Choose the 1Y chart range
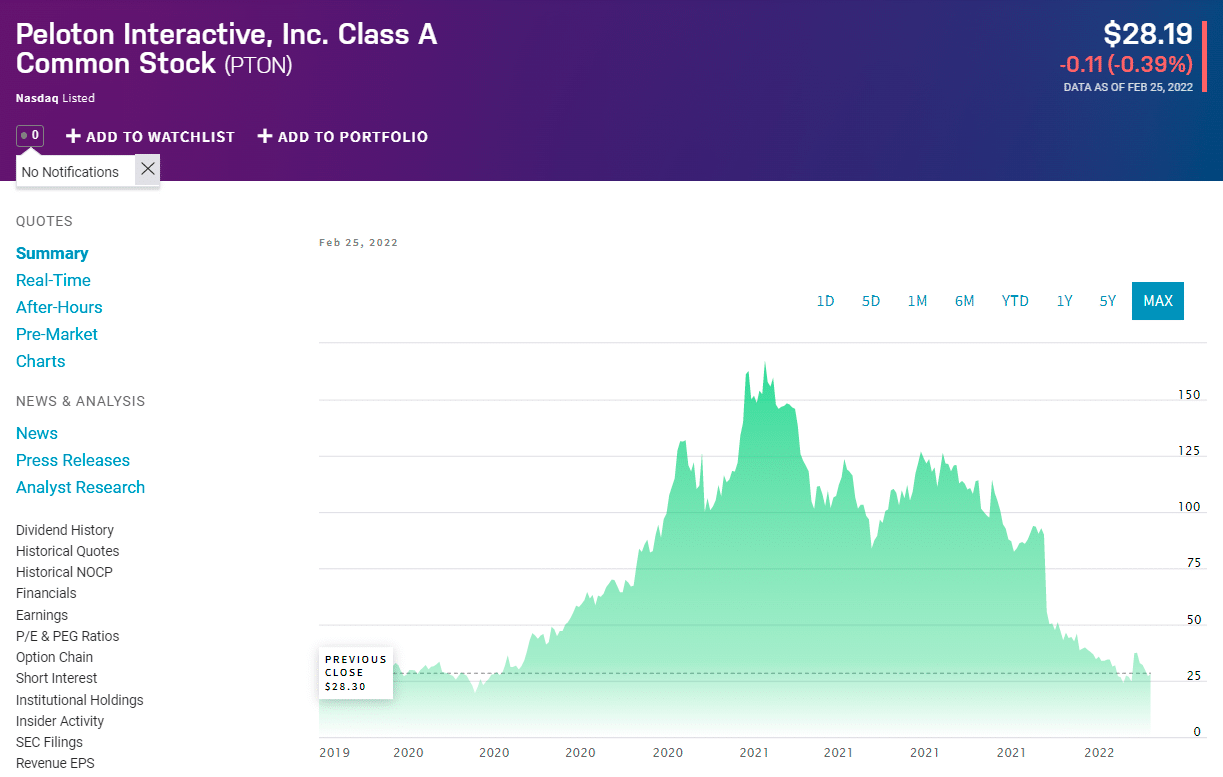 point(1064,301)
